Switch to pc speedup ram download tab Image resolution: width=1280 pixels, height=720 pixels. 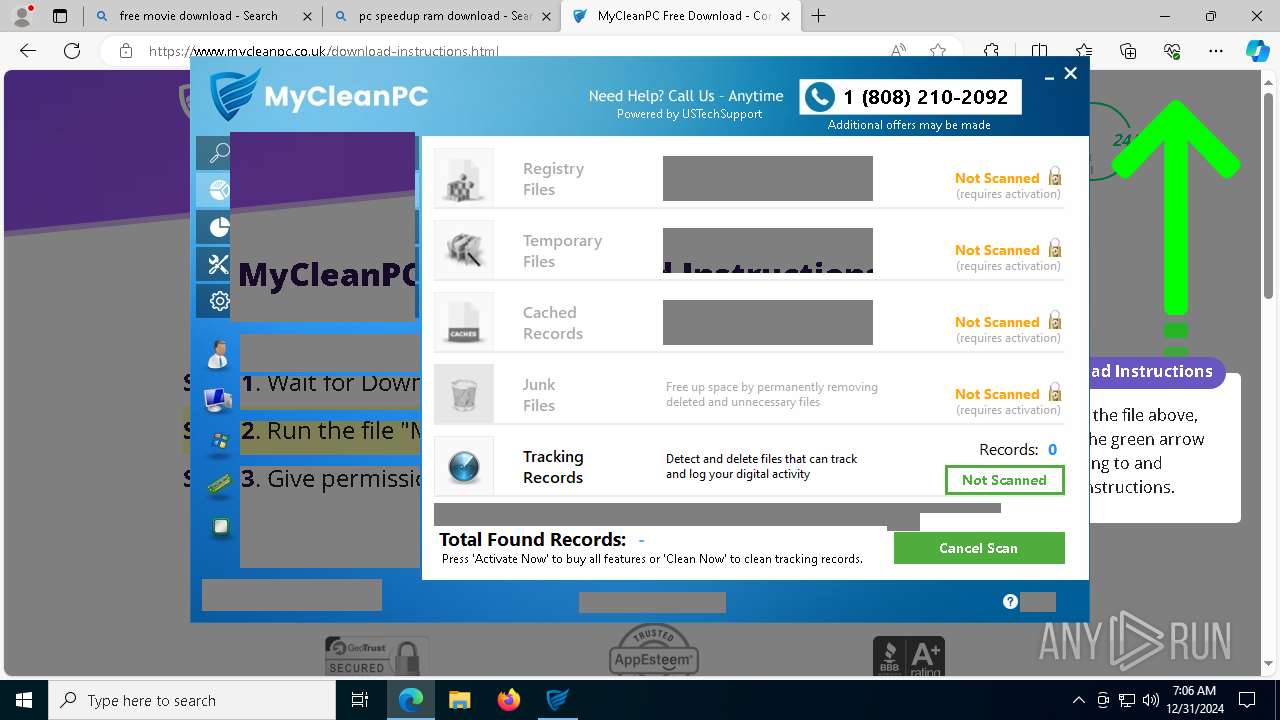coord(443,16)
